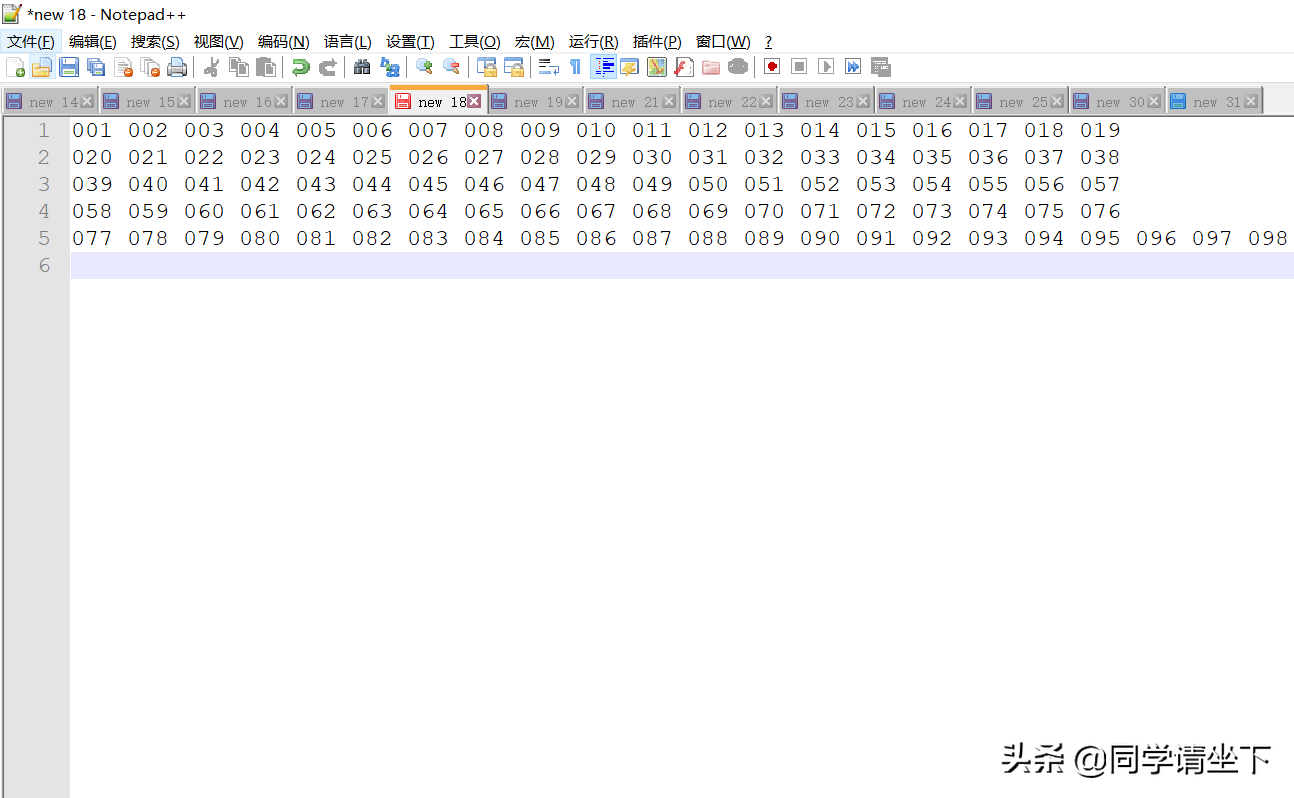Show the Function List panel
The height and width of the screenshot is (798, 1294).
(x=683, y=67)
